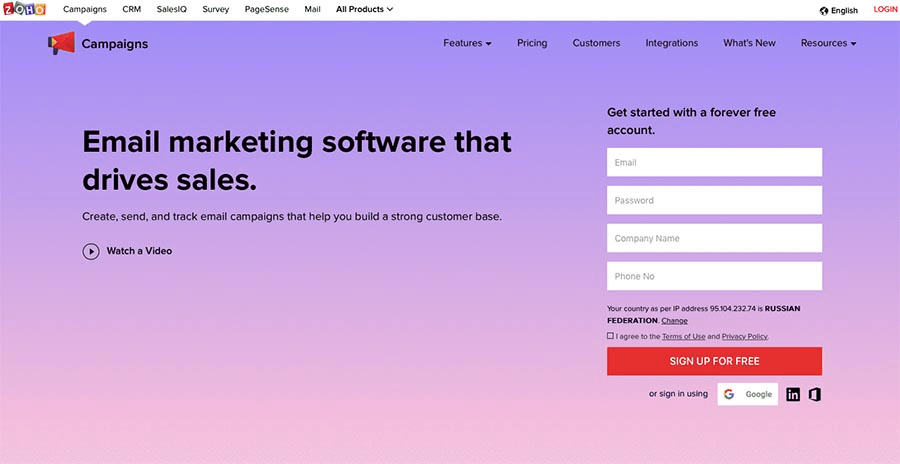Focus the Password input field
The height and width of the screenshot is (464, 900).
tap(714, 200)
